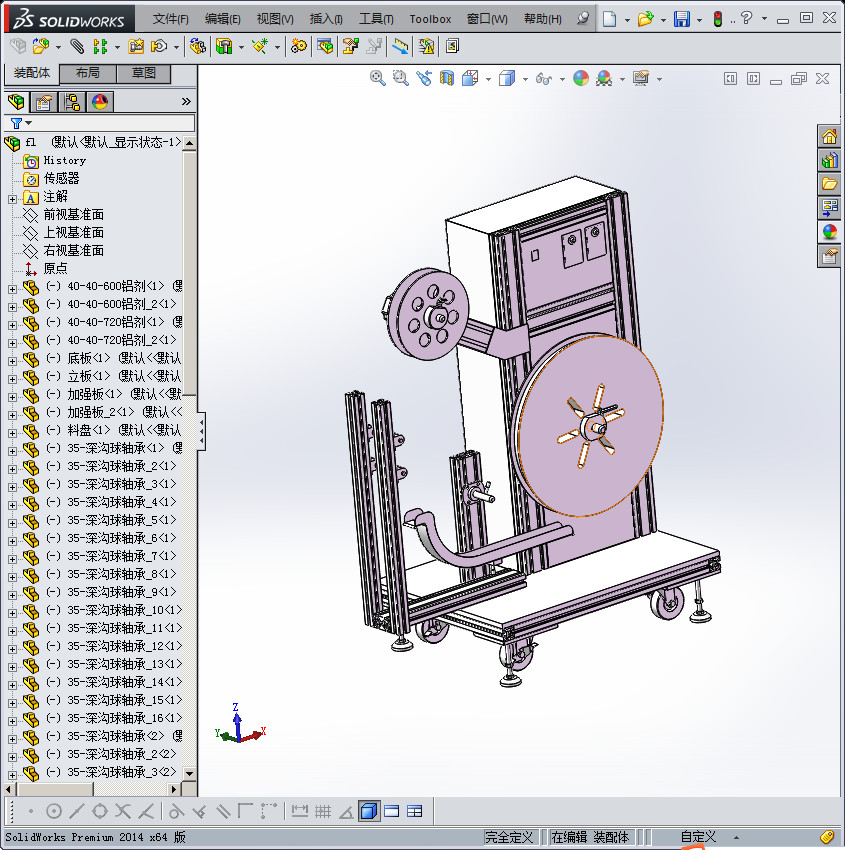Open the ConfigurationManager tab
Screen dimensions: 845x850
click(72, 101)
